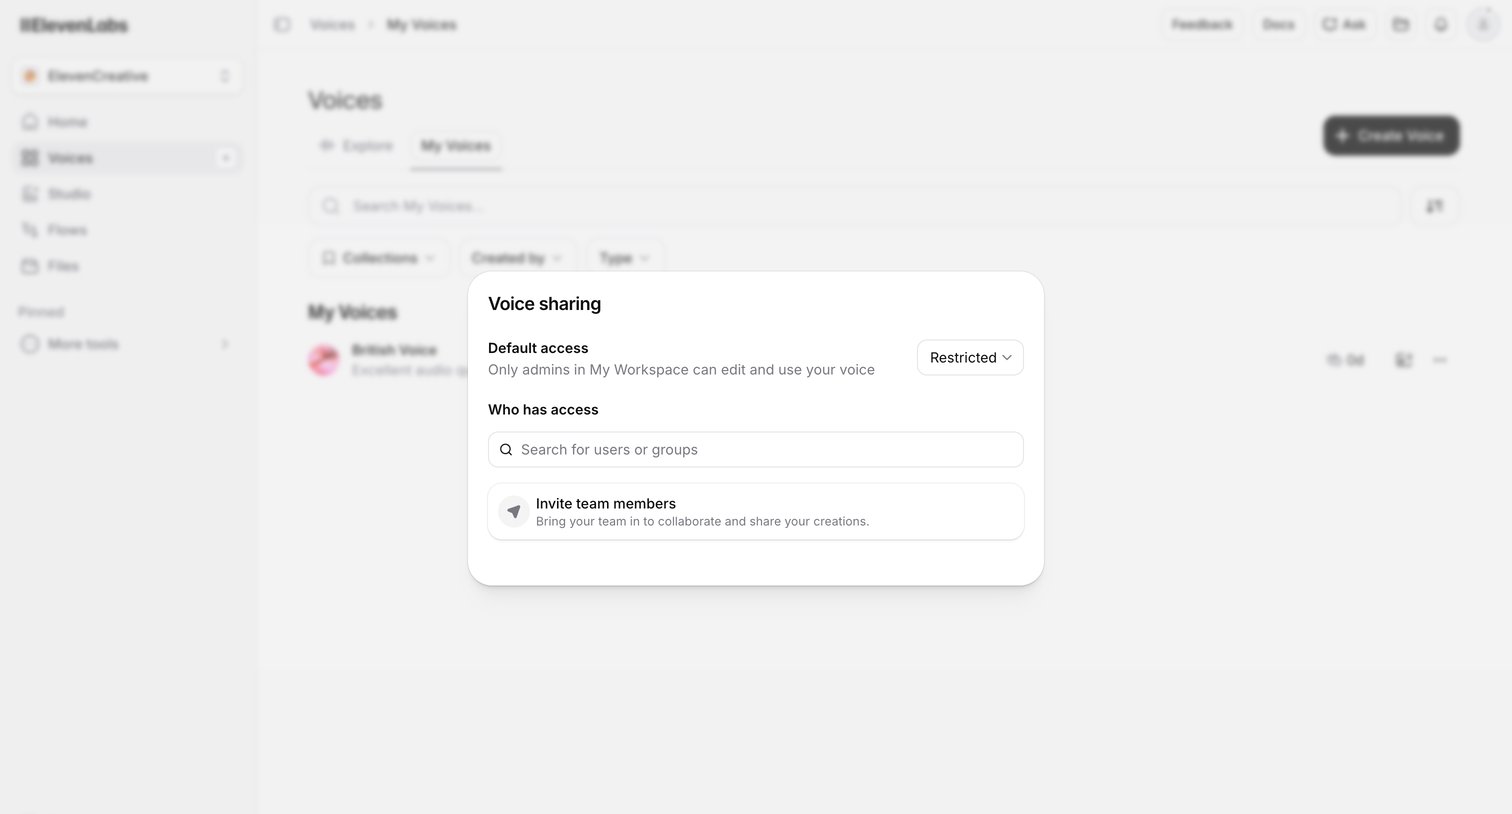Open the Collections filter dropdown
1512x814 pixels.
click(x=379, y=258)
